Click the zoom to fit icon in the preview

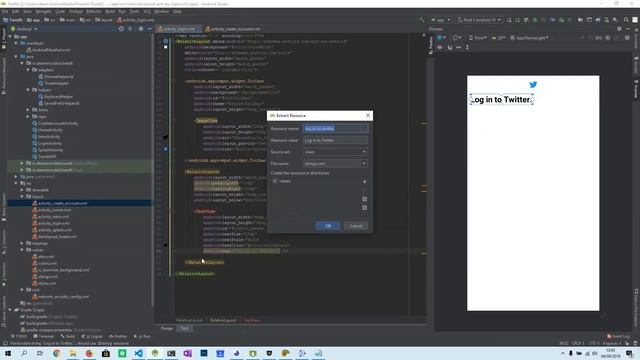pyautogui.click(x=617, y=38)
